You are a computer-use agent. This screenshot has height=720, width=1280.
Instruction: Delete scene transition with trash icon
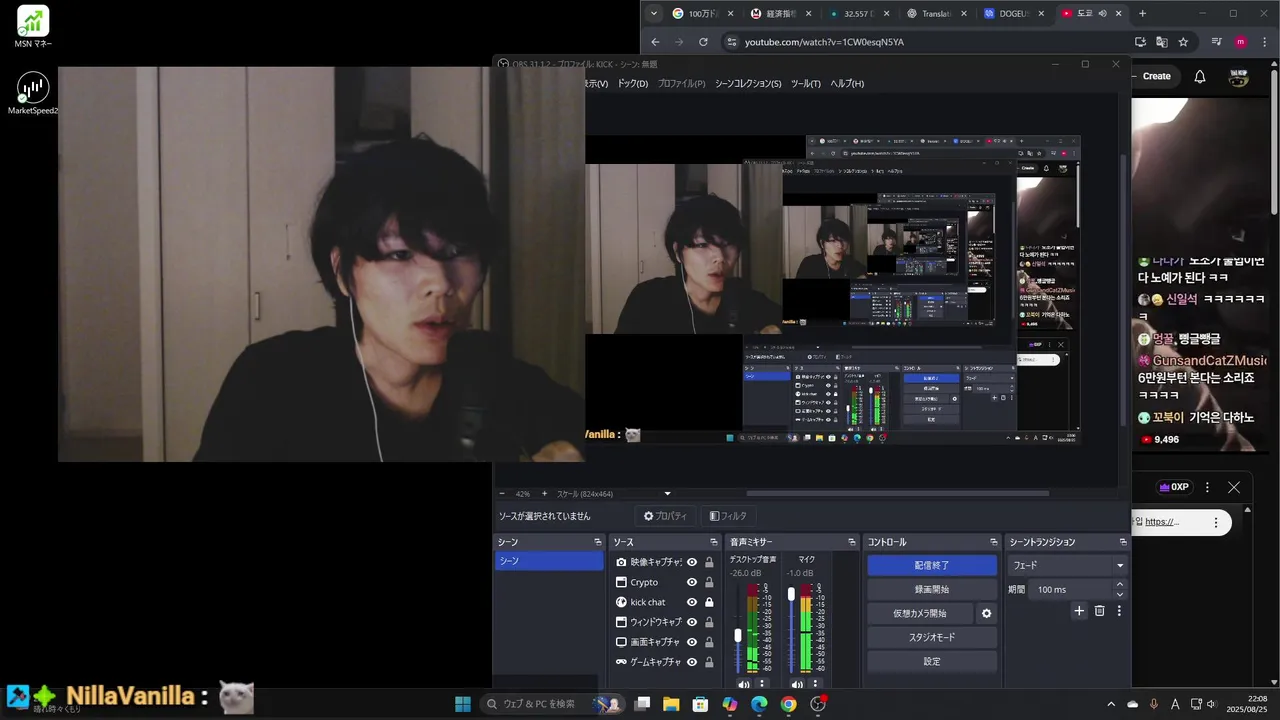click(1099, 610)
